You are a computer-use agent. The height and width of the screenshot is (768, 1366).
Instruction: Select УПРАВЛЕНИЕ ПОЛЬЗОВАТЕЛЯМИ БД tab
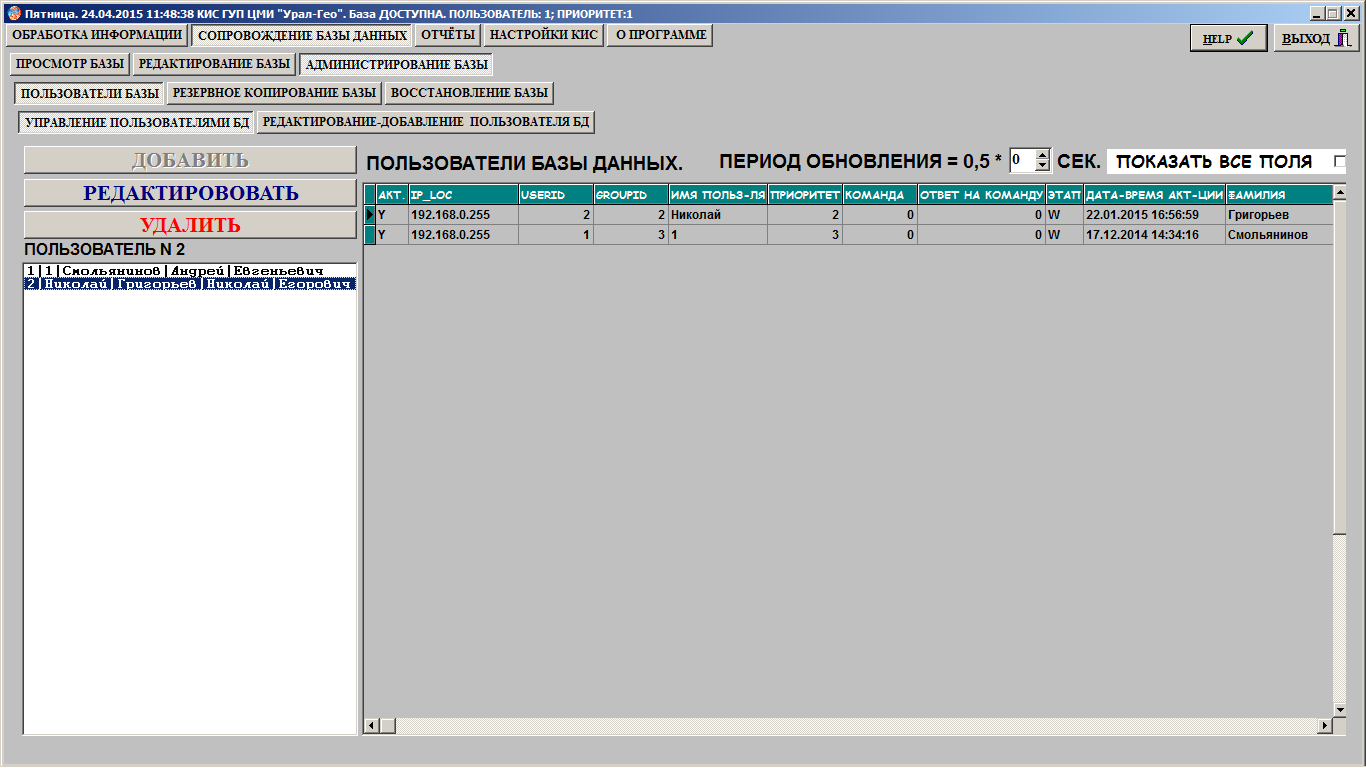pos(137,123)
